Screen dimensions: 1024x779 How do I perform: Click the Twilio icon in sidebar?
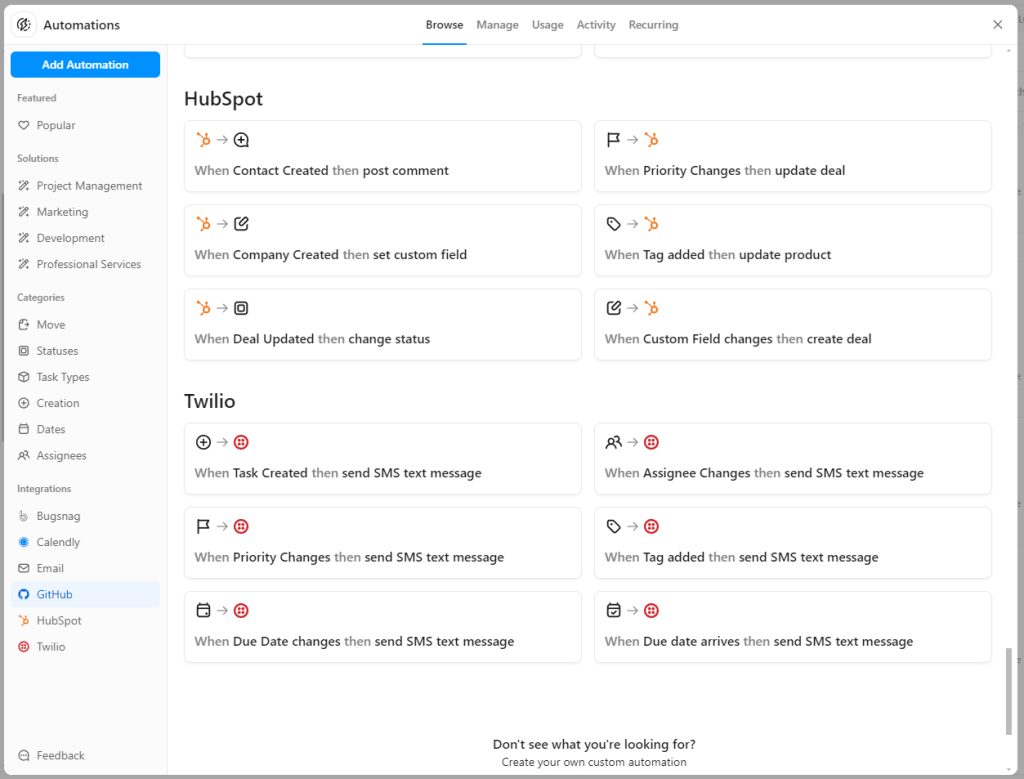point(24,646)
